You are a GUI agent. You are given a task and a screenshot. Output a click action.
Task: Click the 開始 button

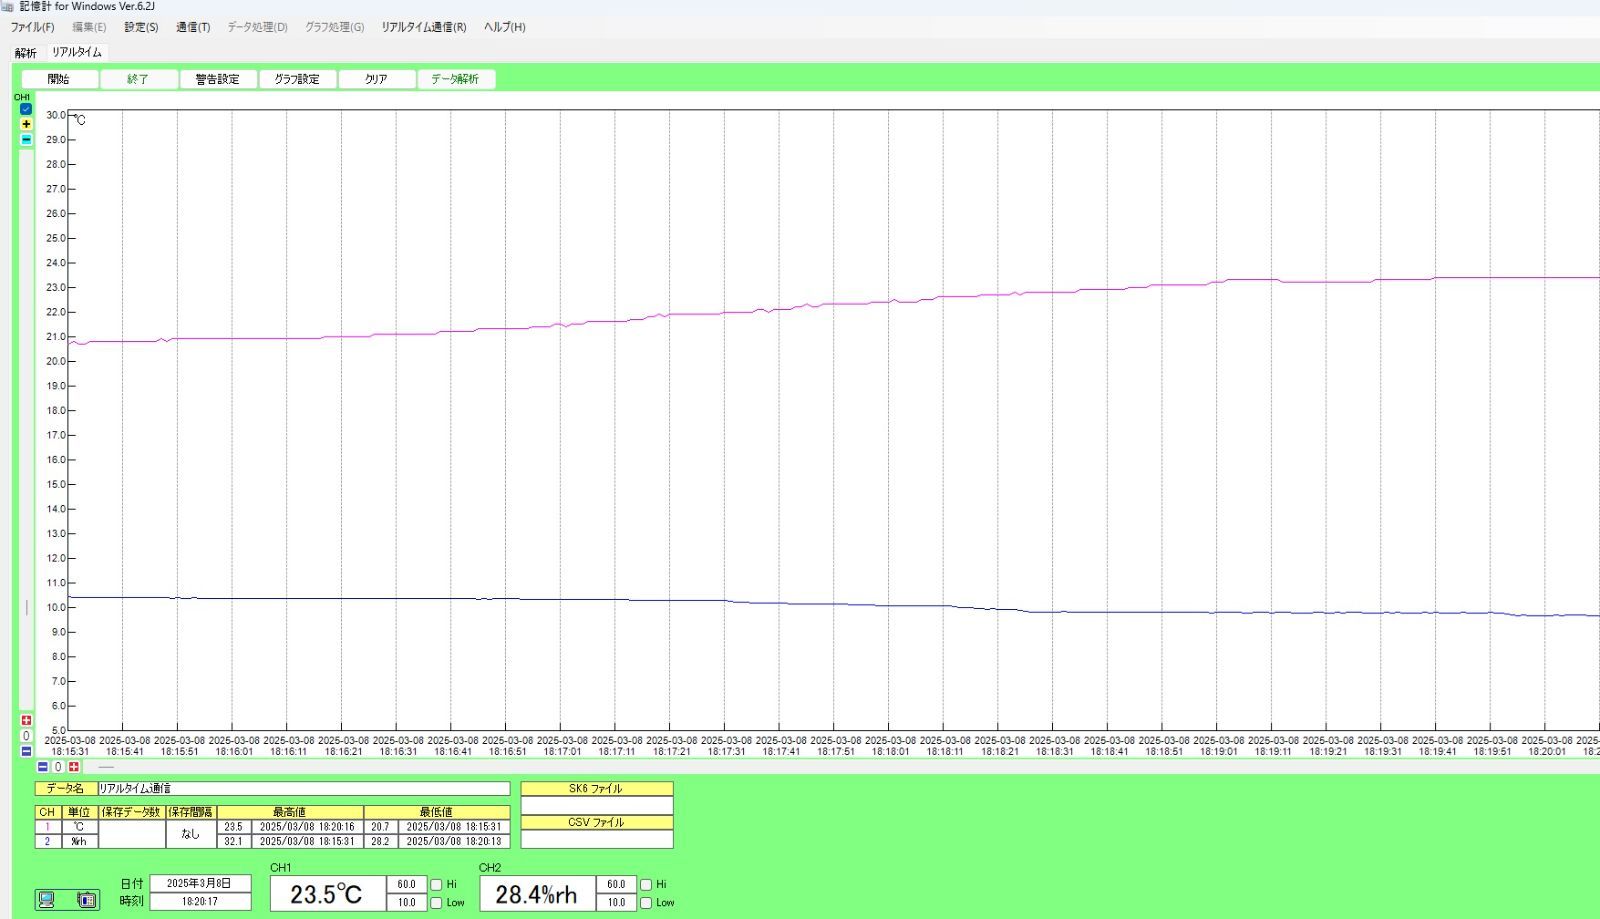[59, 79]
